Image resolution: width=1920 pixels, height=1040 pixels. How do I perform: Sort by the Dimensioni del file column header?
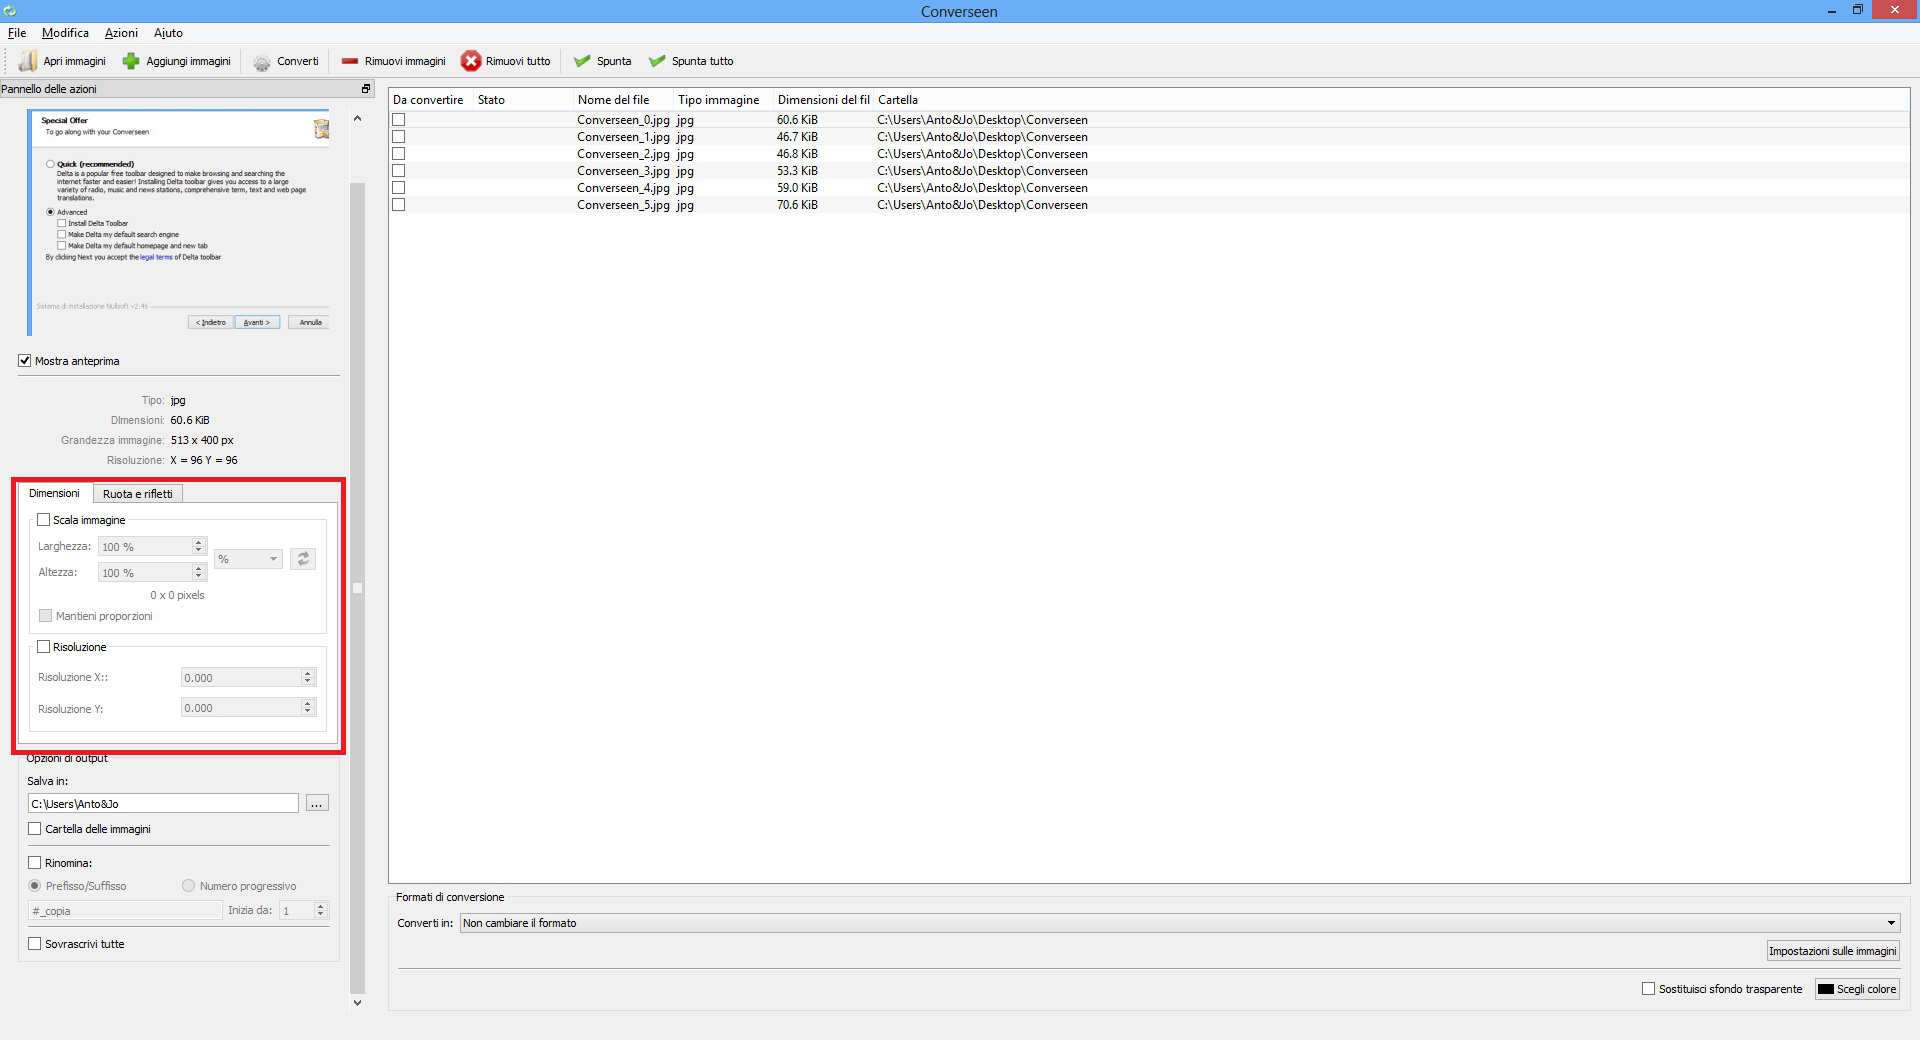(825, 100)
